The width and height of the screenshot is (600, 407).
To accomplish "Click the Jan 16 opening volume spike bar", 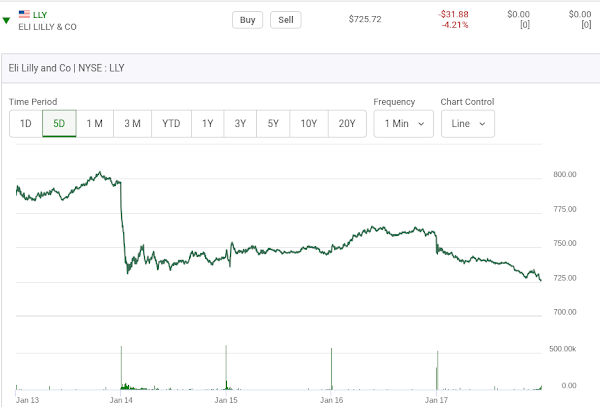I will 331,369.
